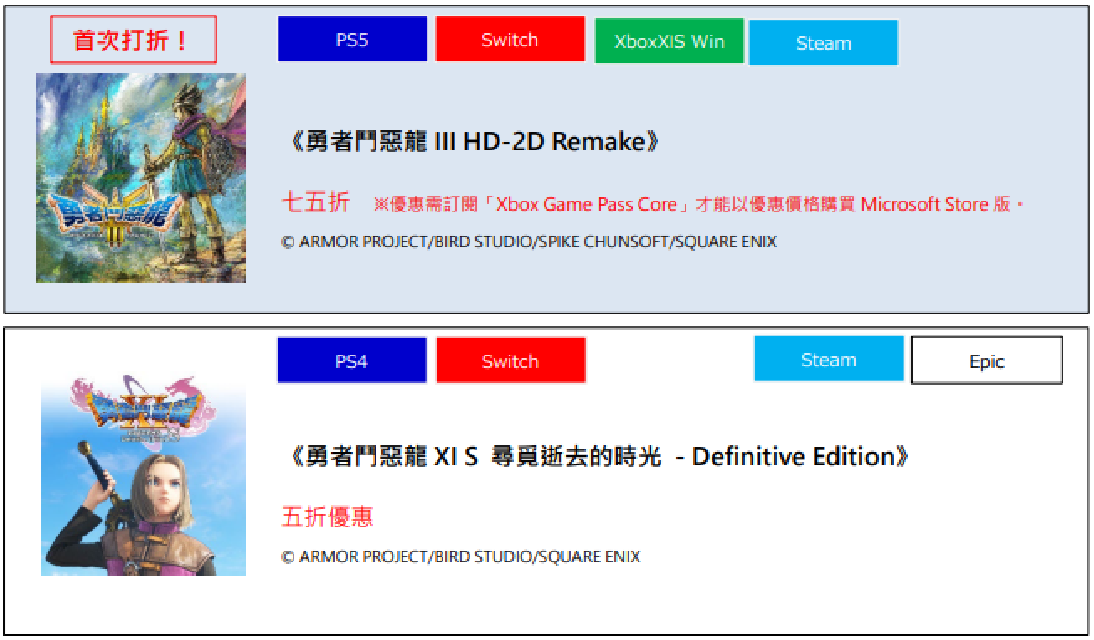
Task: Open the Dragon Quest III HD-2D Remake cover art
Action: [141, 178]
